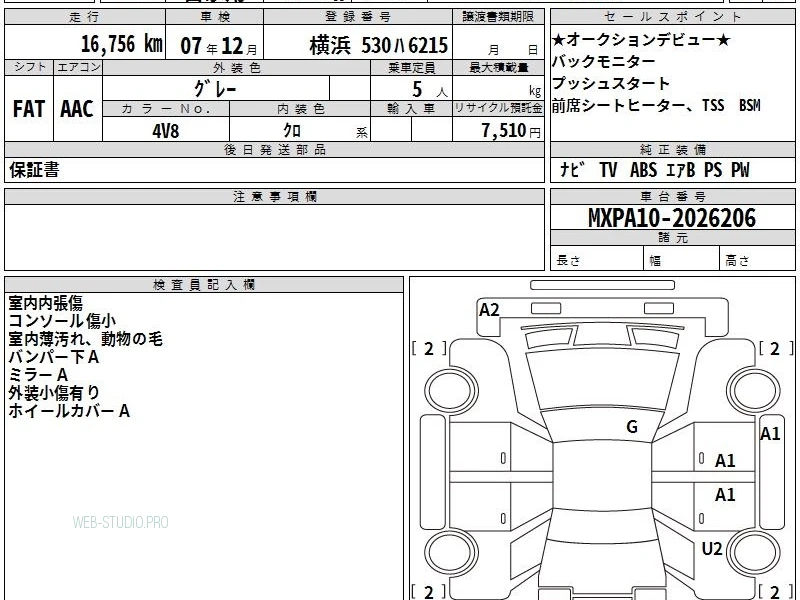The height and width of the screenshot is (600, 800).
Task: Select the PW equipment label
Action: (x=740, y=169)
